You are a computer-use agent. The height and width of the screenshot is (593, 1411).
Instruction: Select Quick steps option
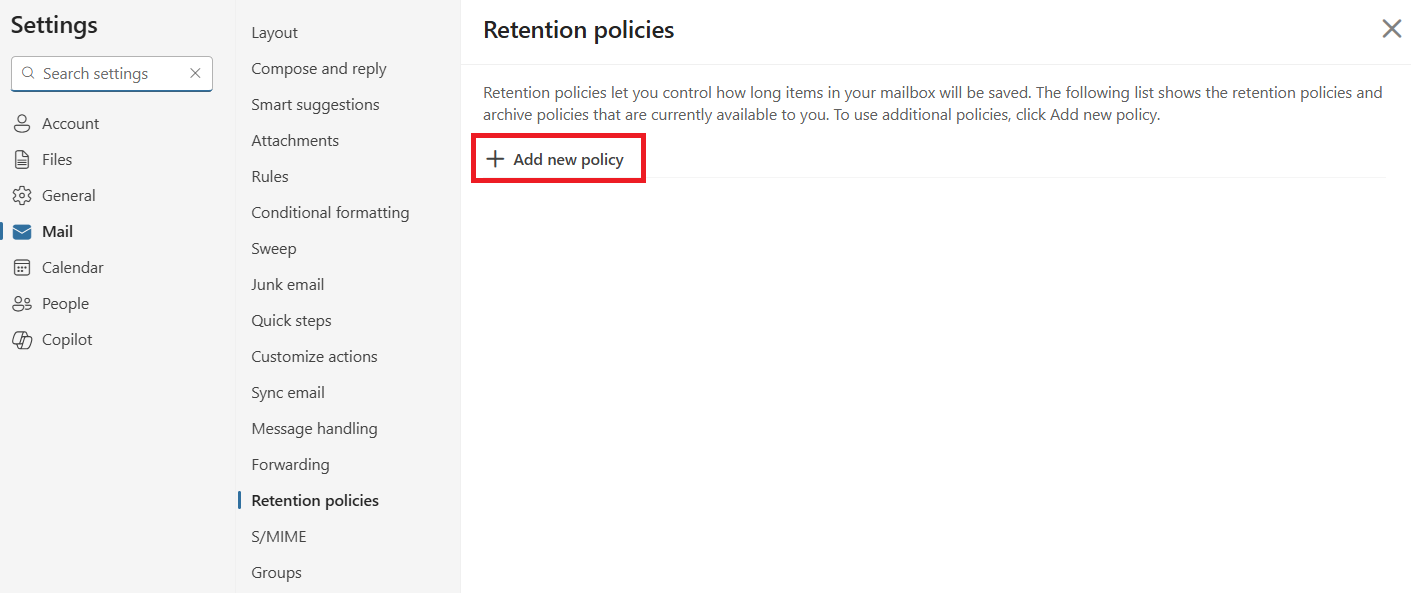click(291, 321)
